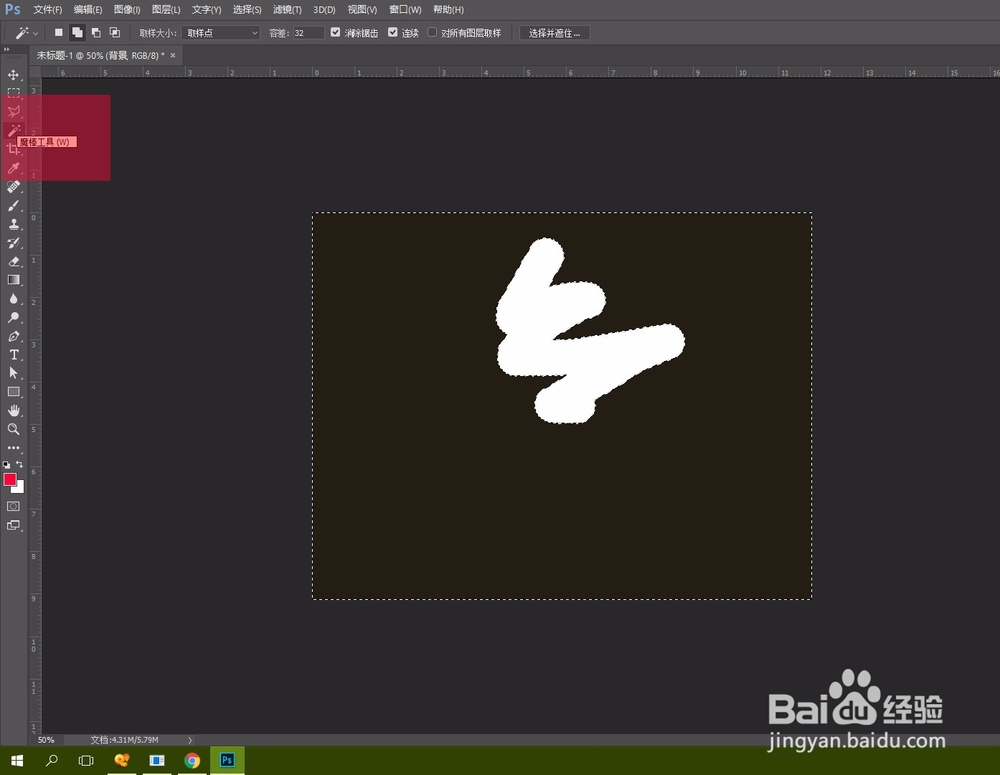Screen dimensions: 1000x775
Task: Close the 未标题-1 document tab
Action: coord(173,55)
